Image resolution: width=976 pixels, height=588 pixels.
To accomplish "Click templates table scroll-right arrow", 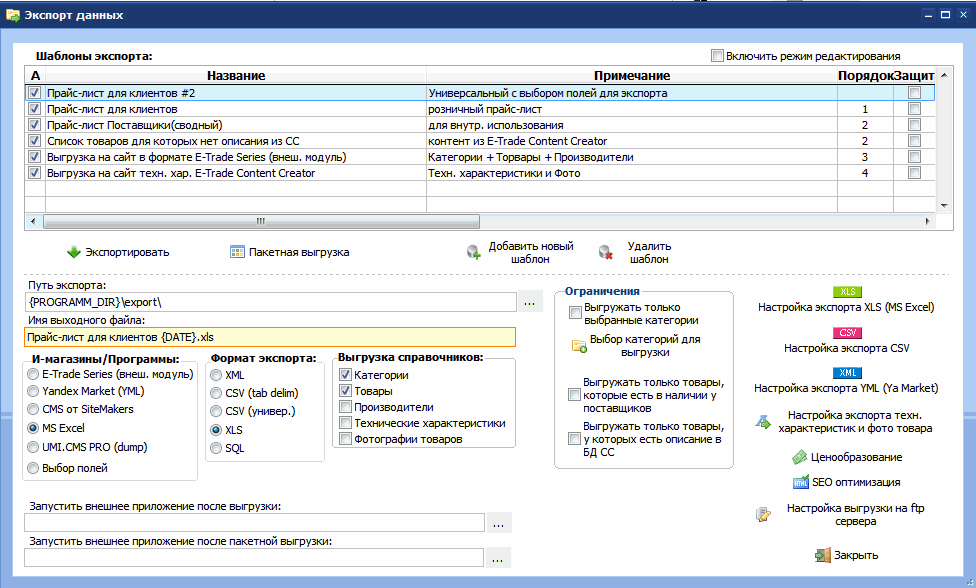I will pos(927,221).
